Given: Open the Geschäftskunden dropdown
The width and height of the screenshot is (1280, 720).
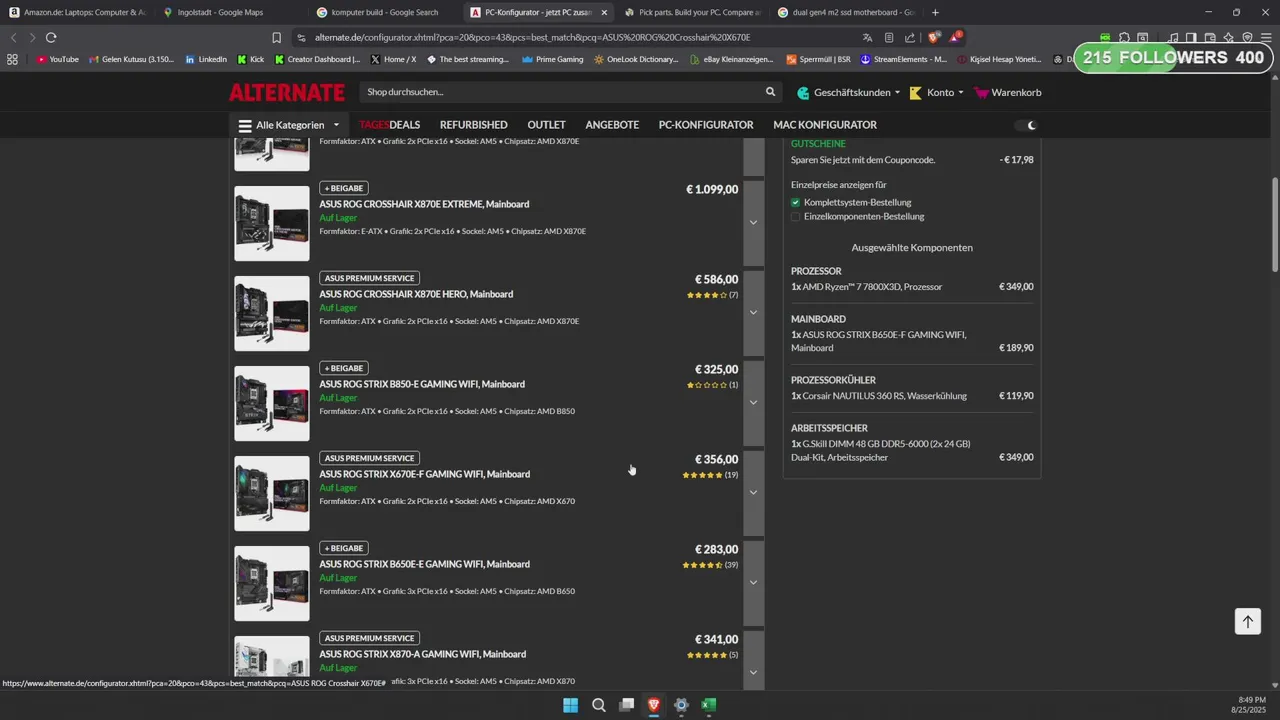Looking at the screenshot, I should coord(848,92).
